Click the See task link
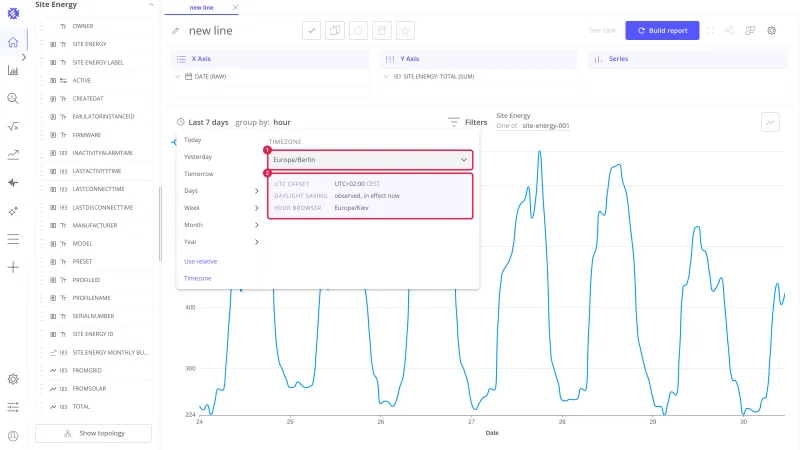Screen dimensions: 800x450 pos(603,31)
